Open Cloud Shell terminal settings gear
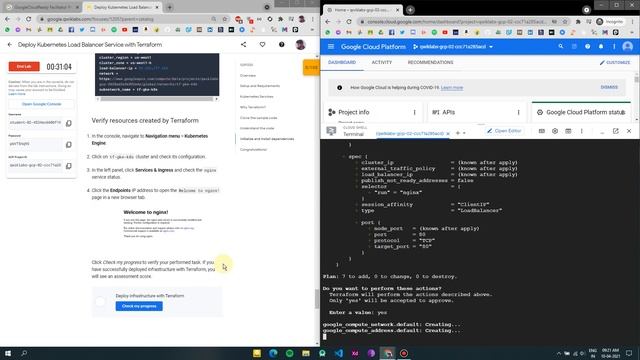The width and height of the screenshot is (640, 360). point(555,131)
